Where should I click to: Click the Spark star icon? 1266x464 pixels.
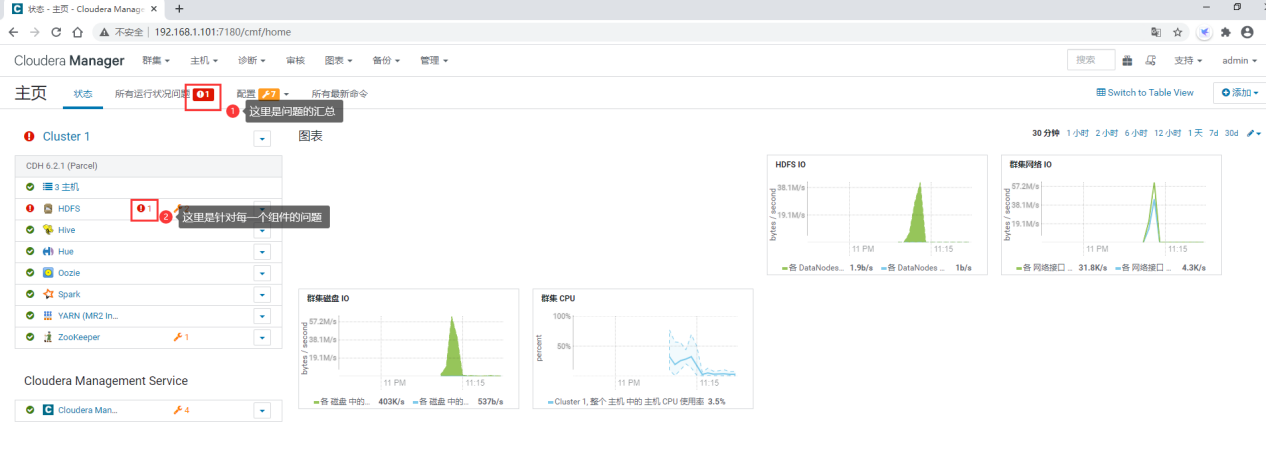coord(48,294)
